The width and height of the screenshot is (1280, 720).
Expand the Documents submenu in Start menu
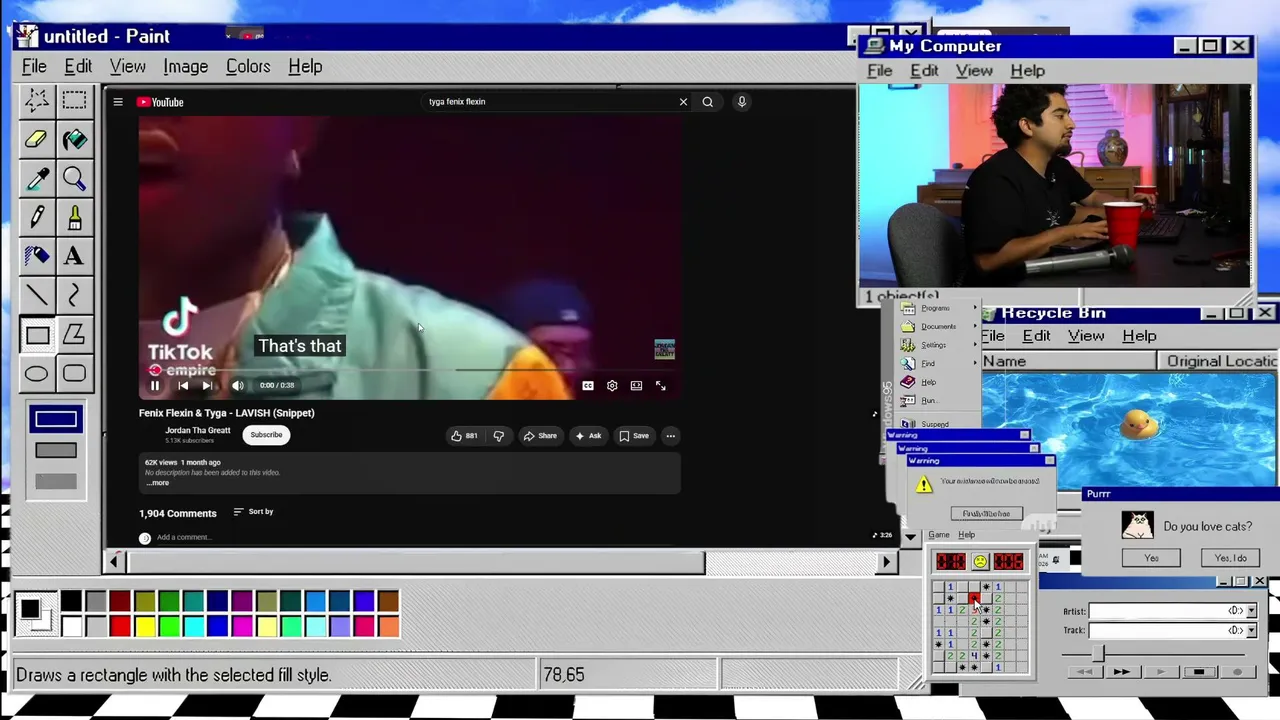click(938, 327)
